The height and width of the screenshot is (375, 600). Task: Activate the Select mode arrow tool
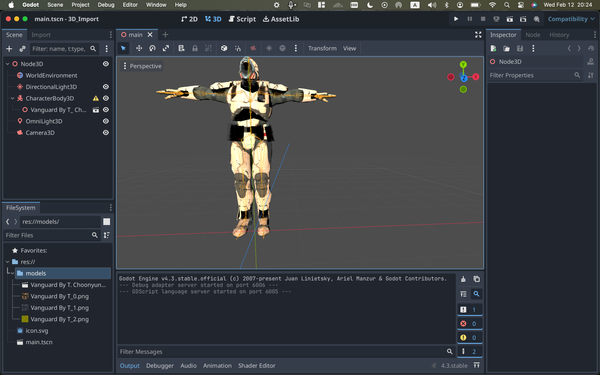123,48
